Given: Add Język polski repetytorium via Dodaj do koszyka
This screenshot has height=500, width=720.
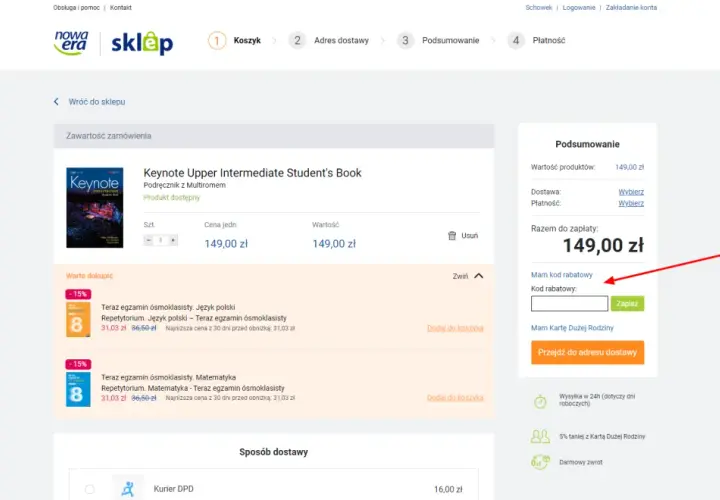Looking at the screenshot, I should pyautogui.click(x=455, y=328).
